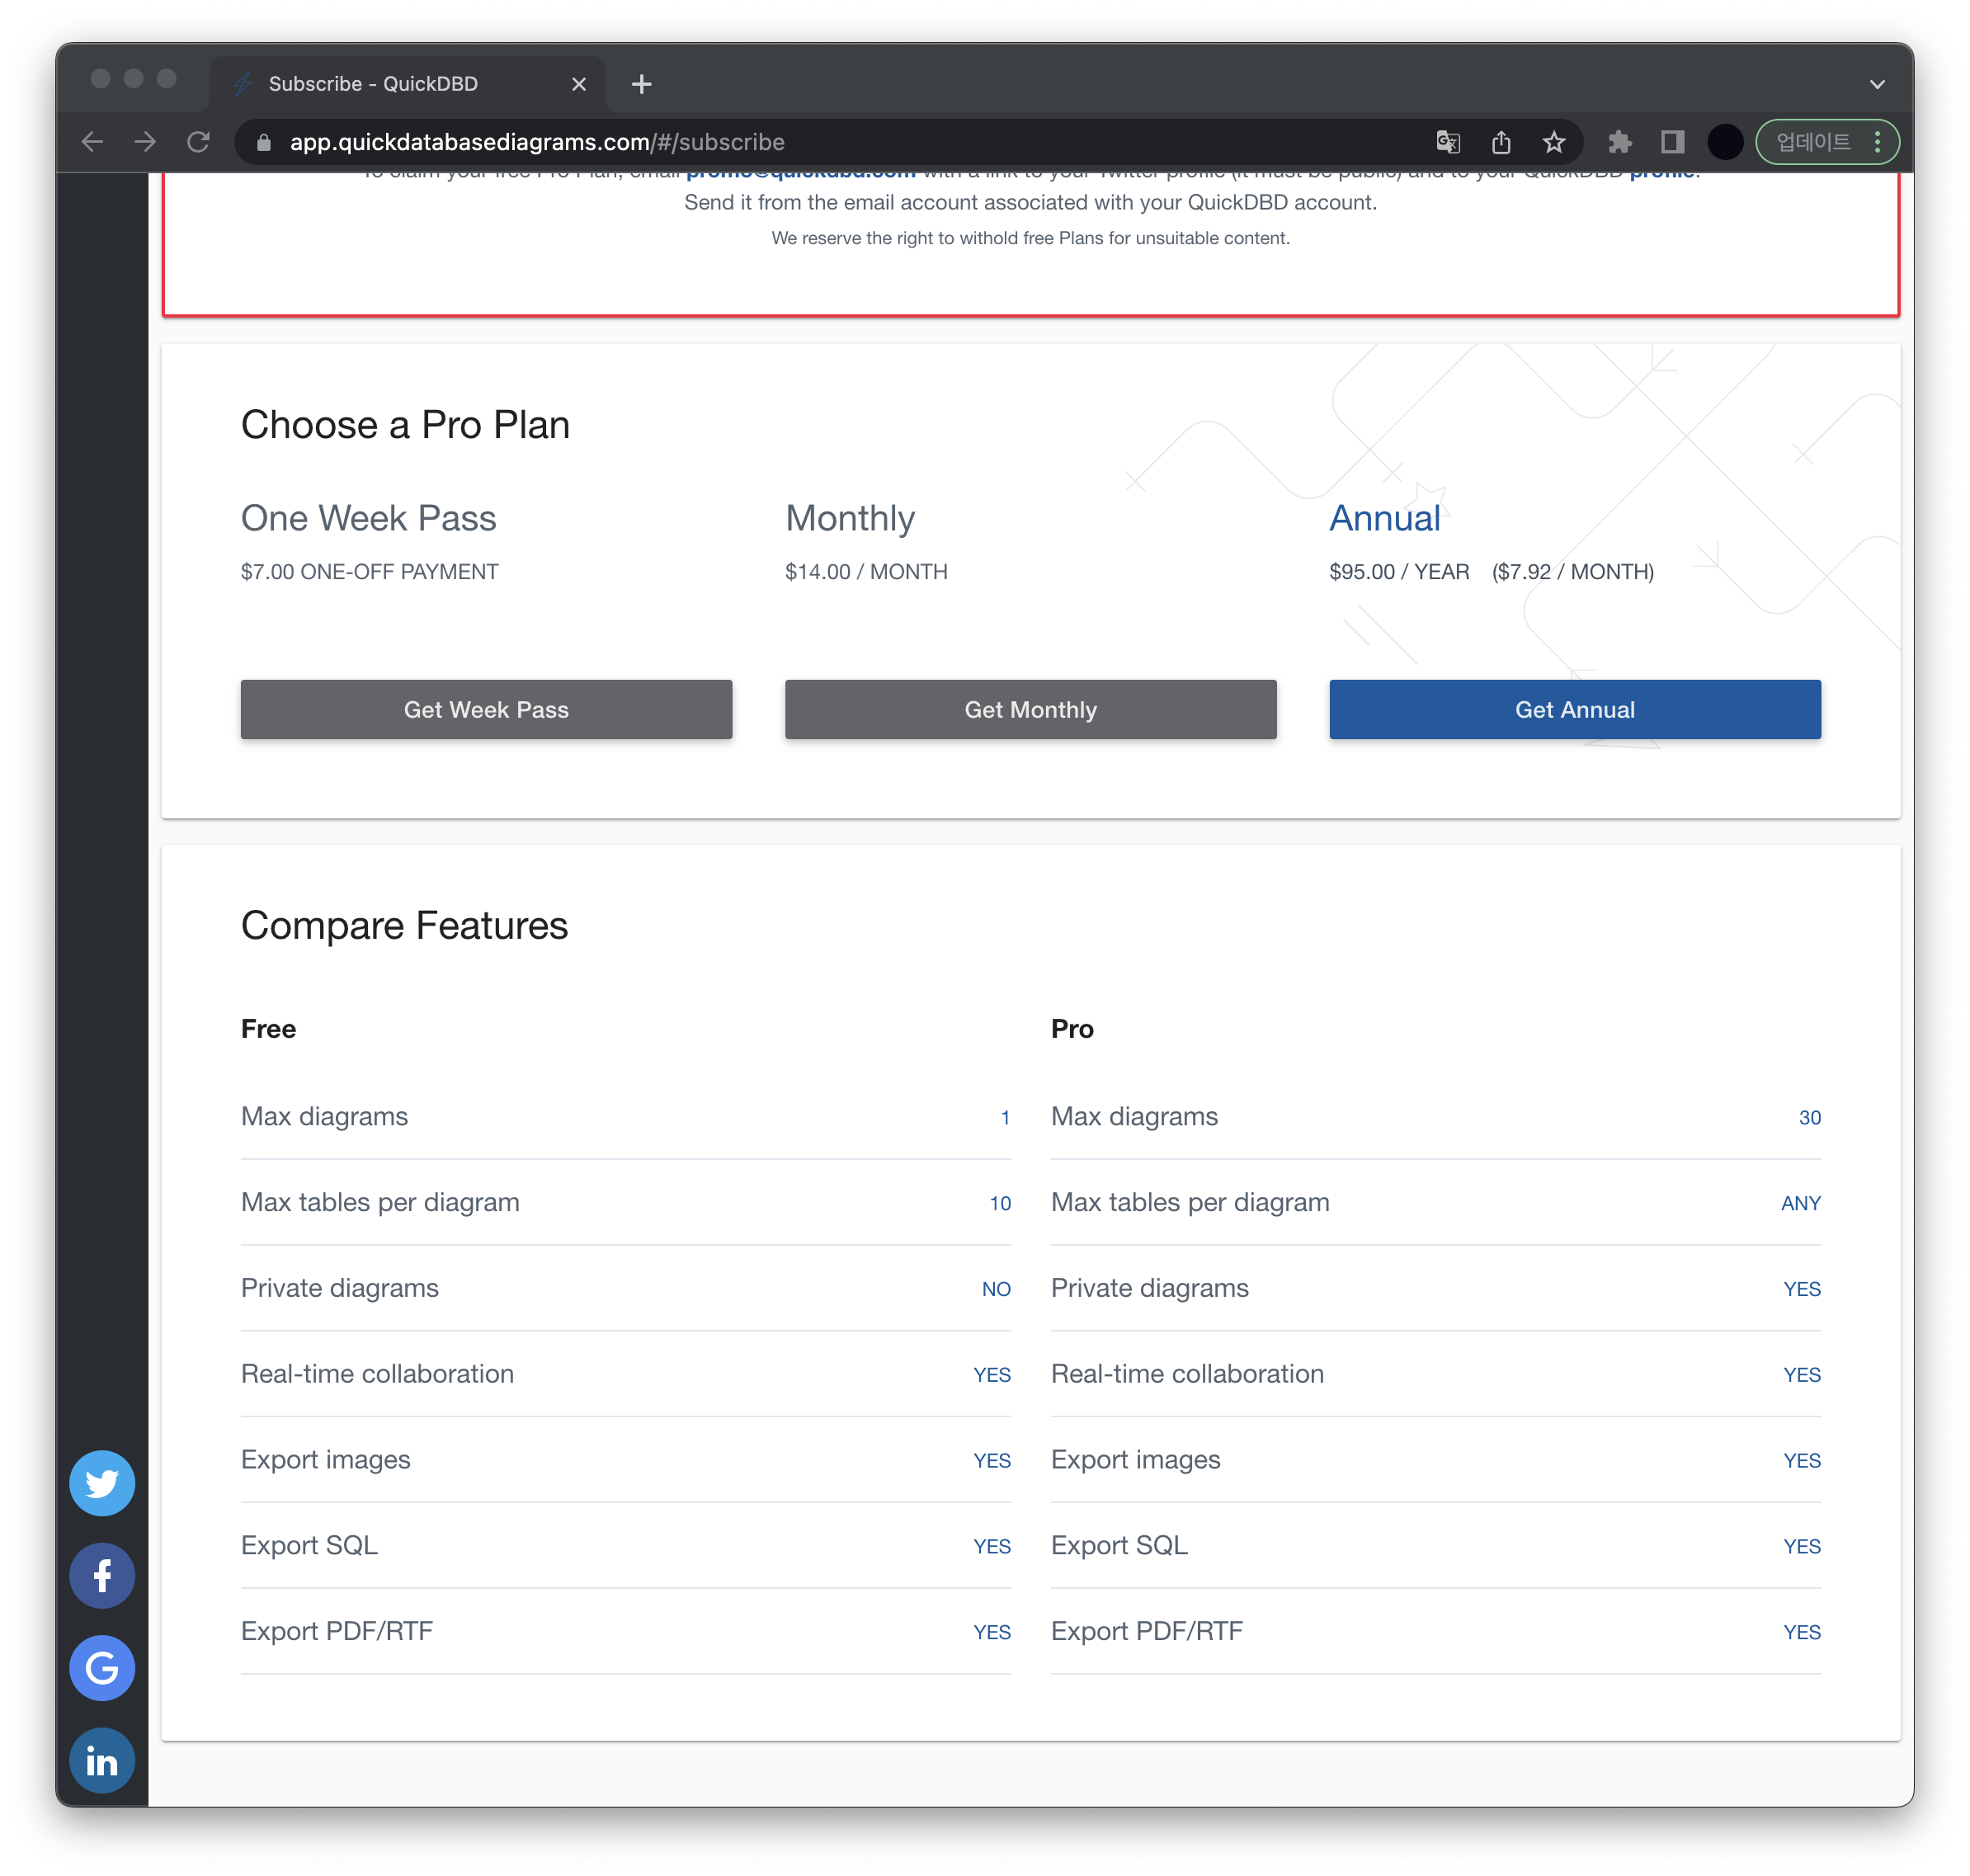Click the Twitter share icon
The width and height of the screenshot is (1970, 1876).
tap(102, 1483)
